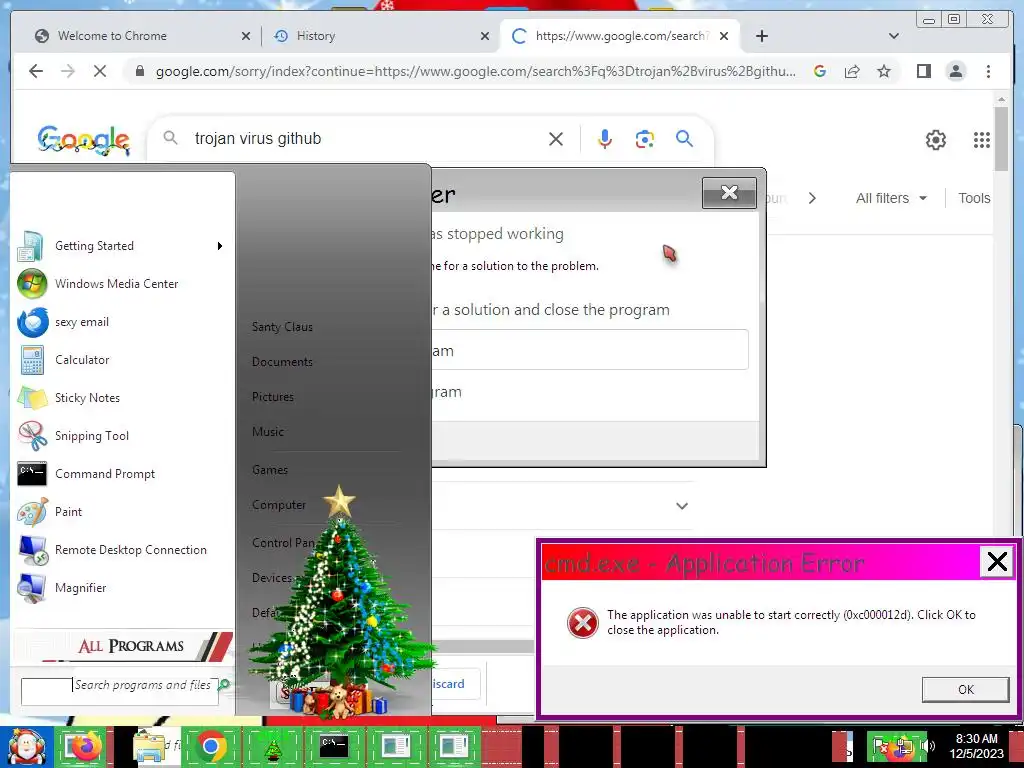
Task: Open Computer in Start menu
Action: [279, 505]
